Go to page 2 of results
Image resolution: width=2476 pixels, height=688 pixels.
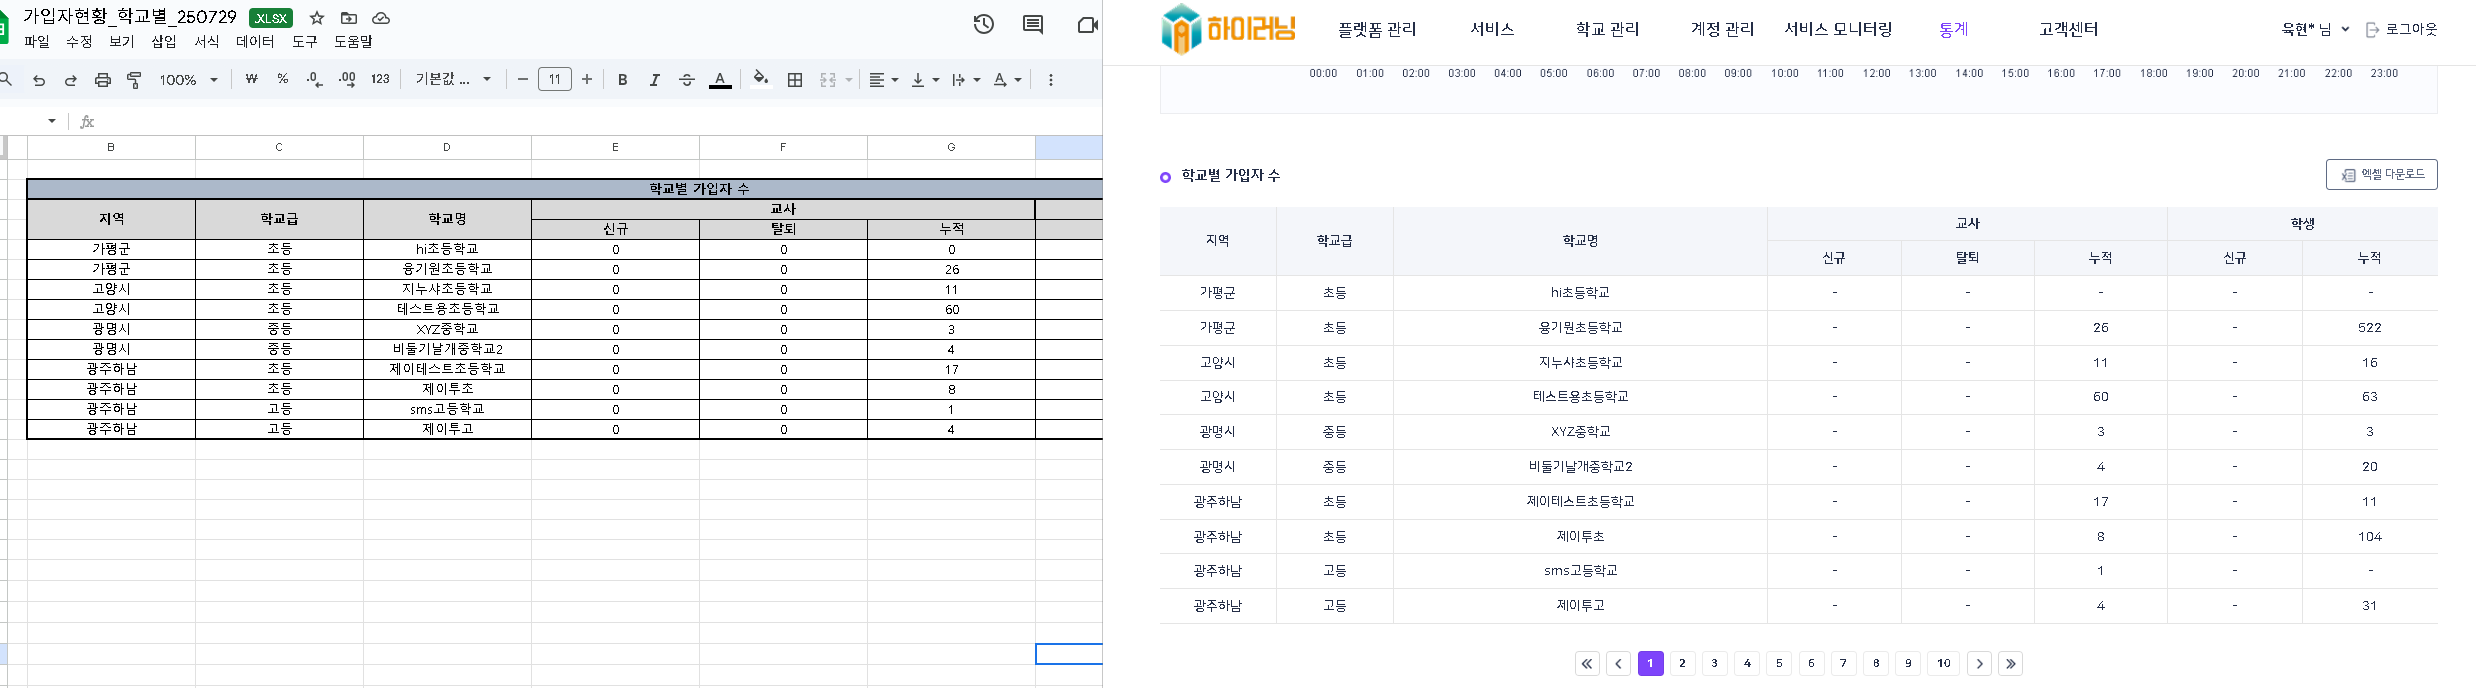[x=1682, y=663]
